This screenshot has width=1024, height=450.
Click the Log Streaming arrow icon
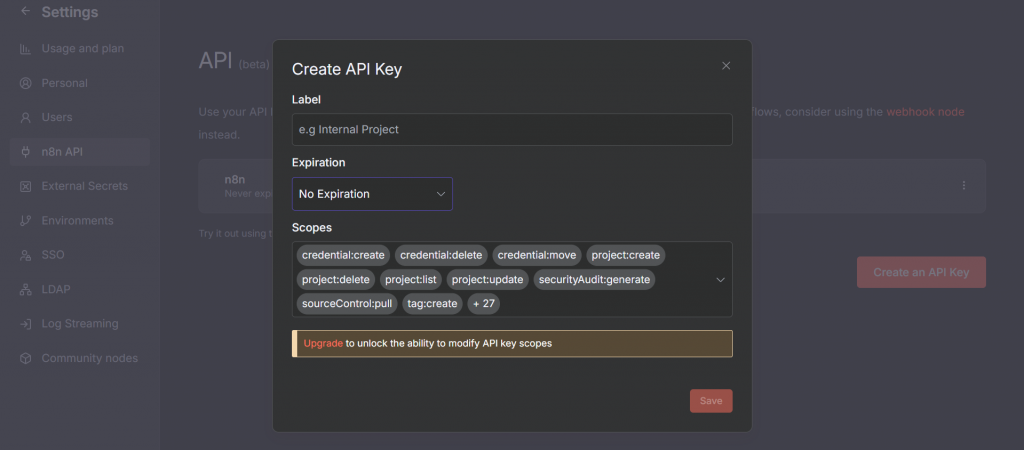[25, 324]
